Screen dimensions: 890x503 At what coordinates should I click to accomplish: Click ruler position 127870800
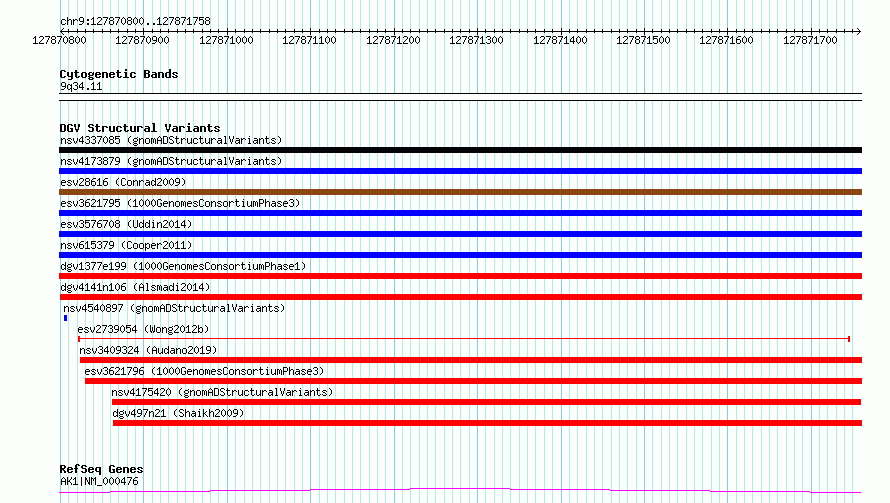(60, 40)
